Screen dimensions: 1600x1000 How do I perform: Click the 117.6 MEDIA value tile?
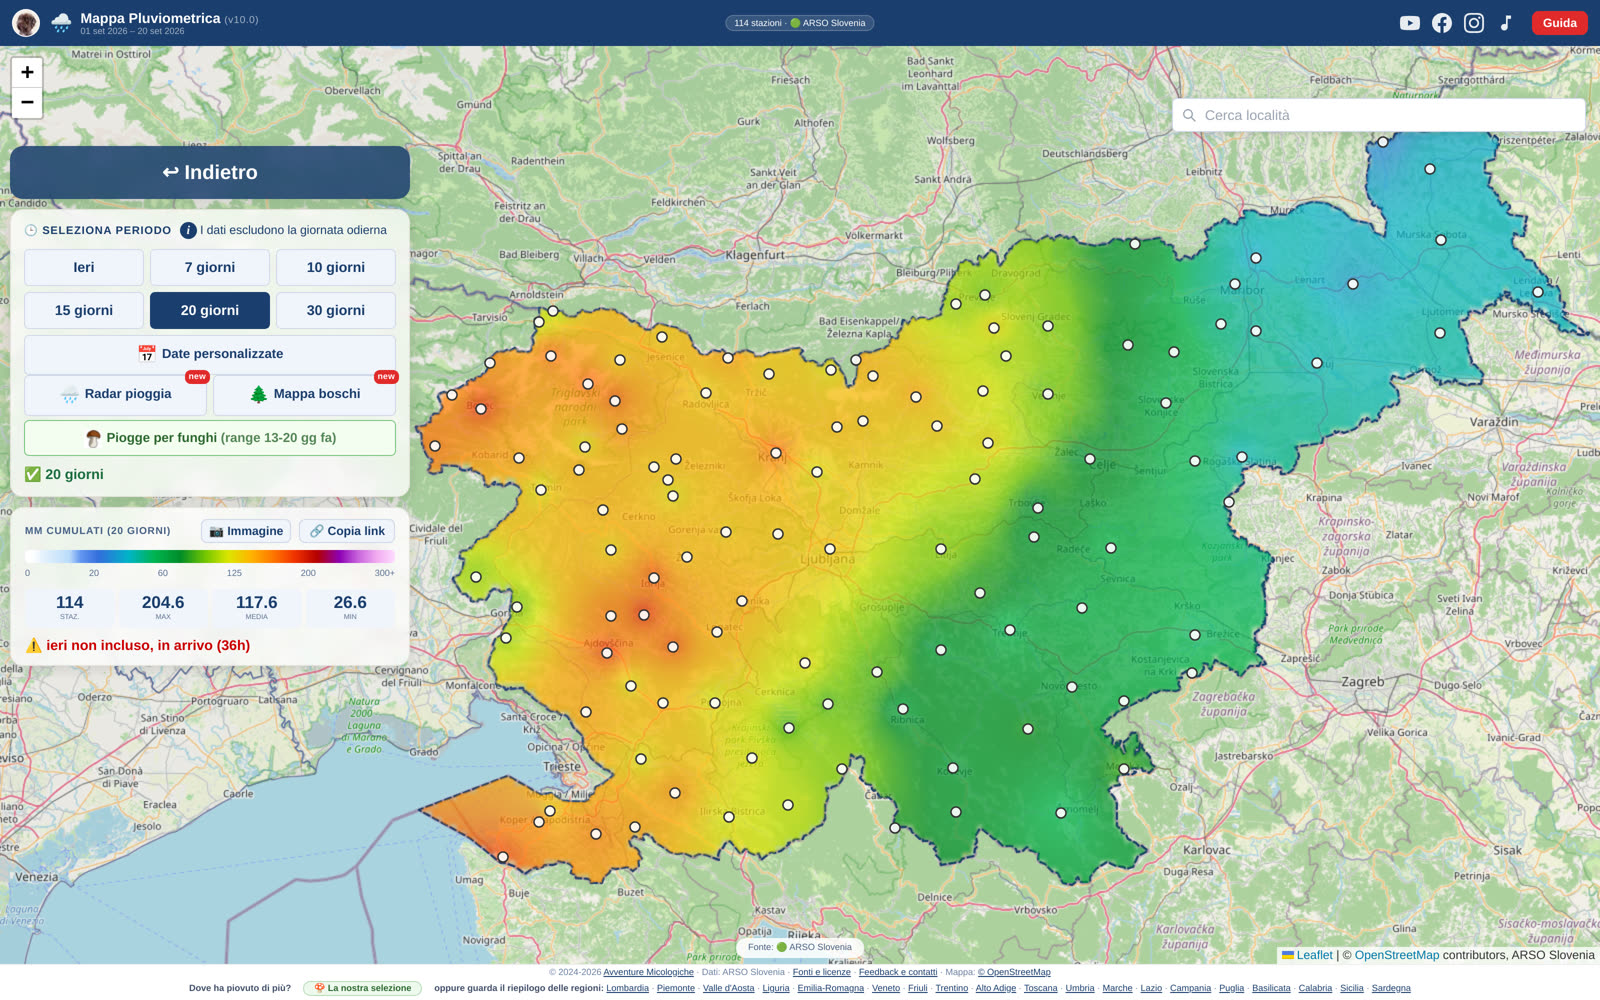[257, 606]
